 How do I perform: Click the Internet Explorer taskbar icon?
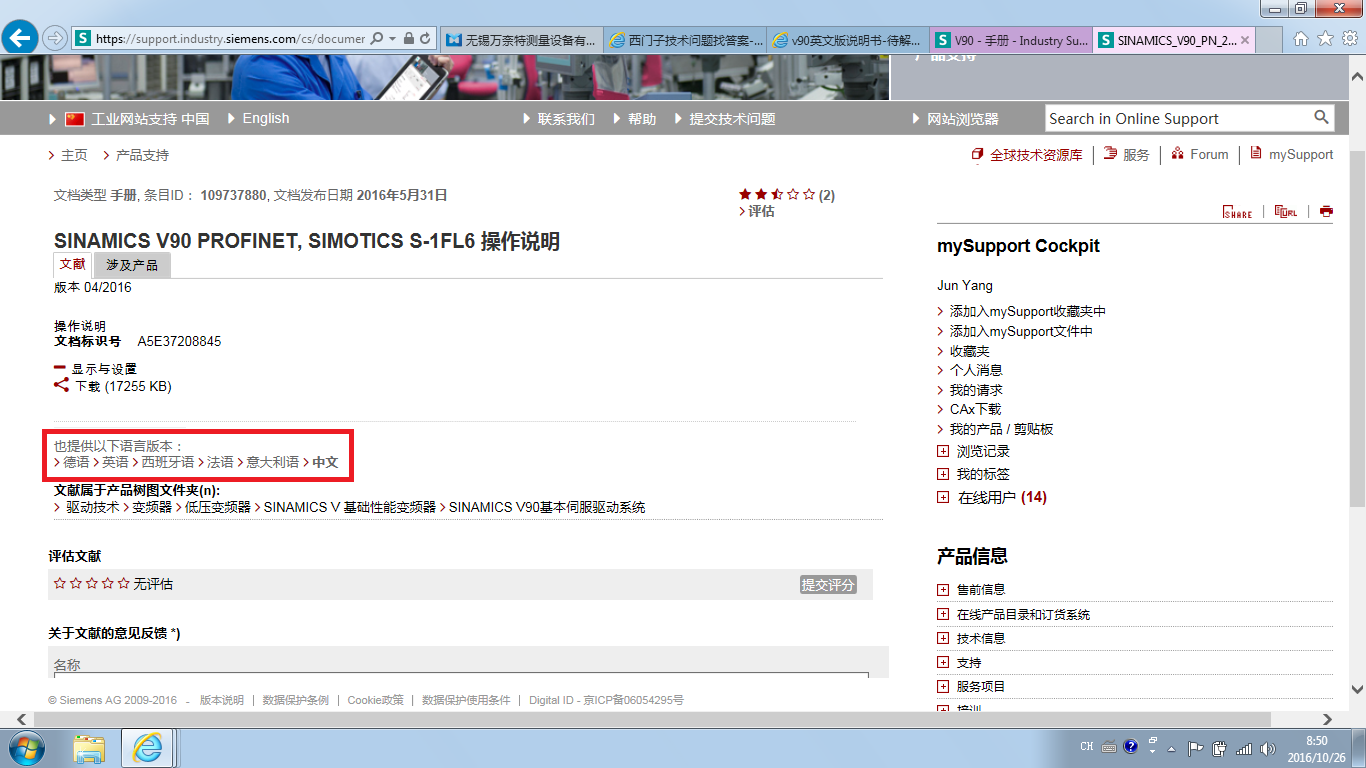(148, 747)
